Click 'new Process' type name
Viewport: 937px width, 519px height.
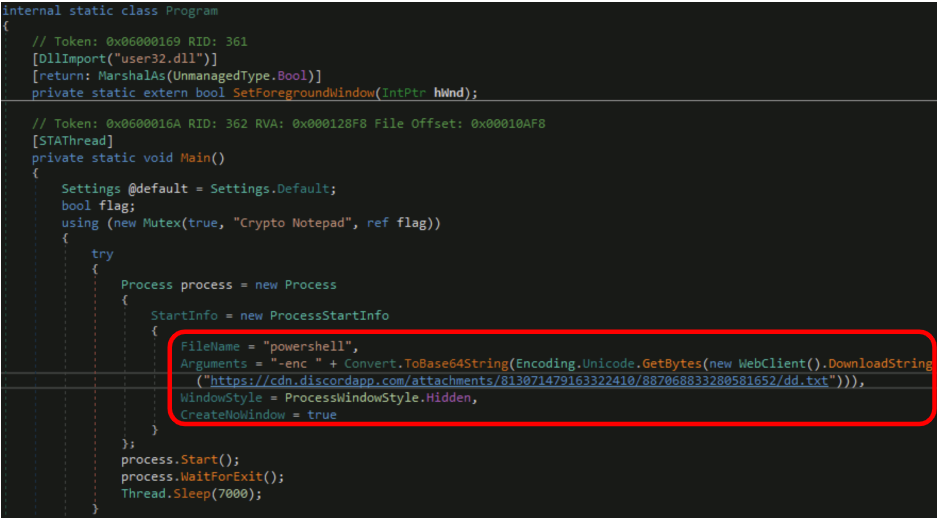click(x=311, y=285)
